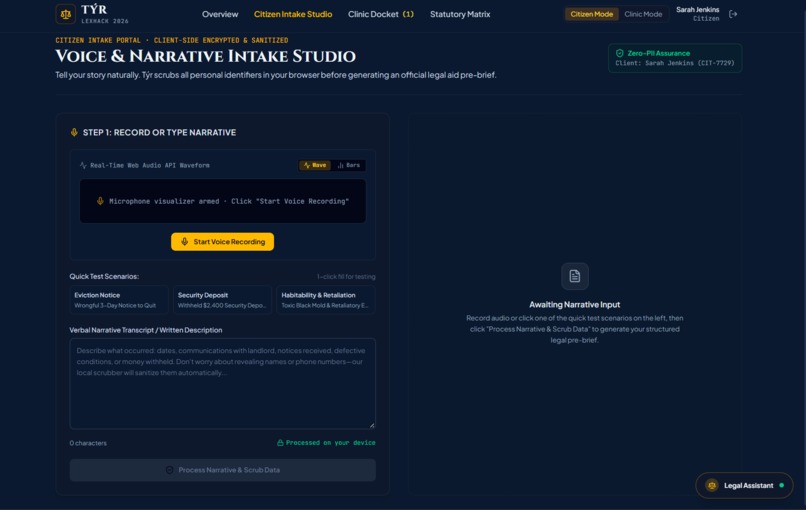The image size is (806, 510).
Task: Switch to Clinic Mode
Action: 643,14
